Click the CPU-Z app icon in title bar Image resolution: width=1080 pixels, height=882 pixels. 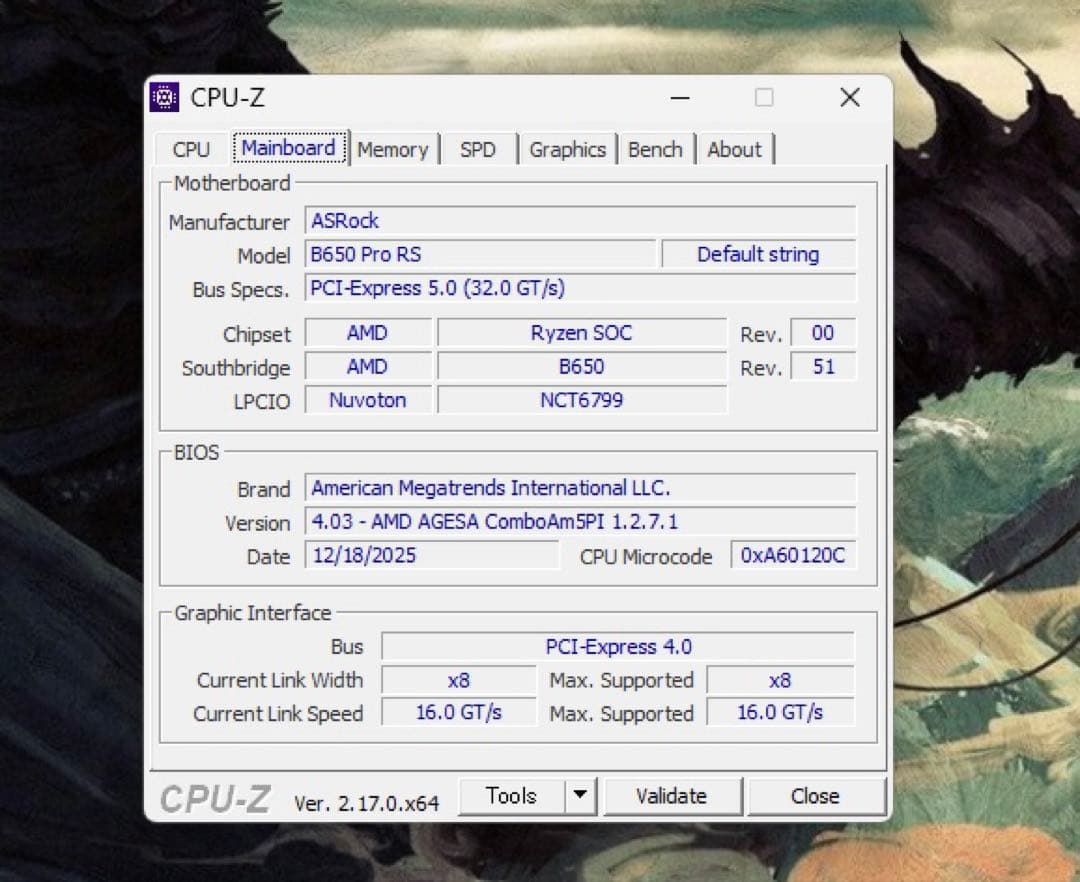pyautogui.click(x=165, y=97)
